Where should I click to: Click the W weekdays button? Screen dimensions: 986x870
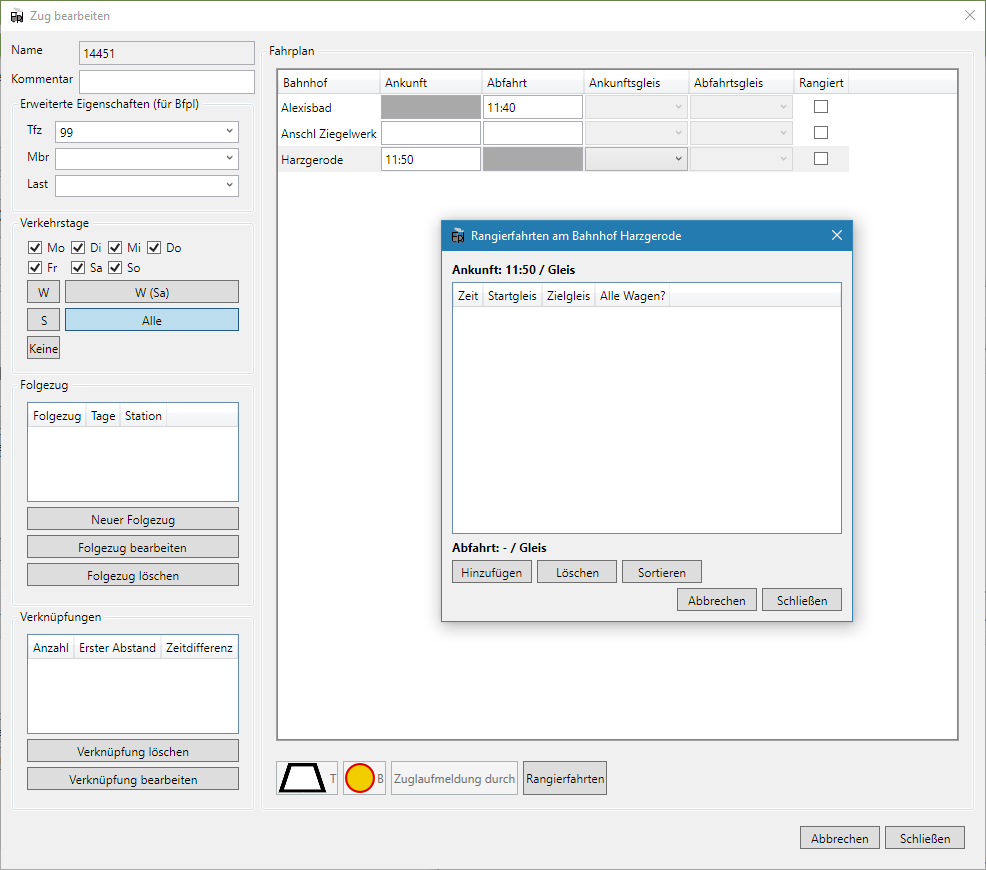[x=43, y=292]
